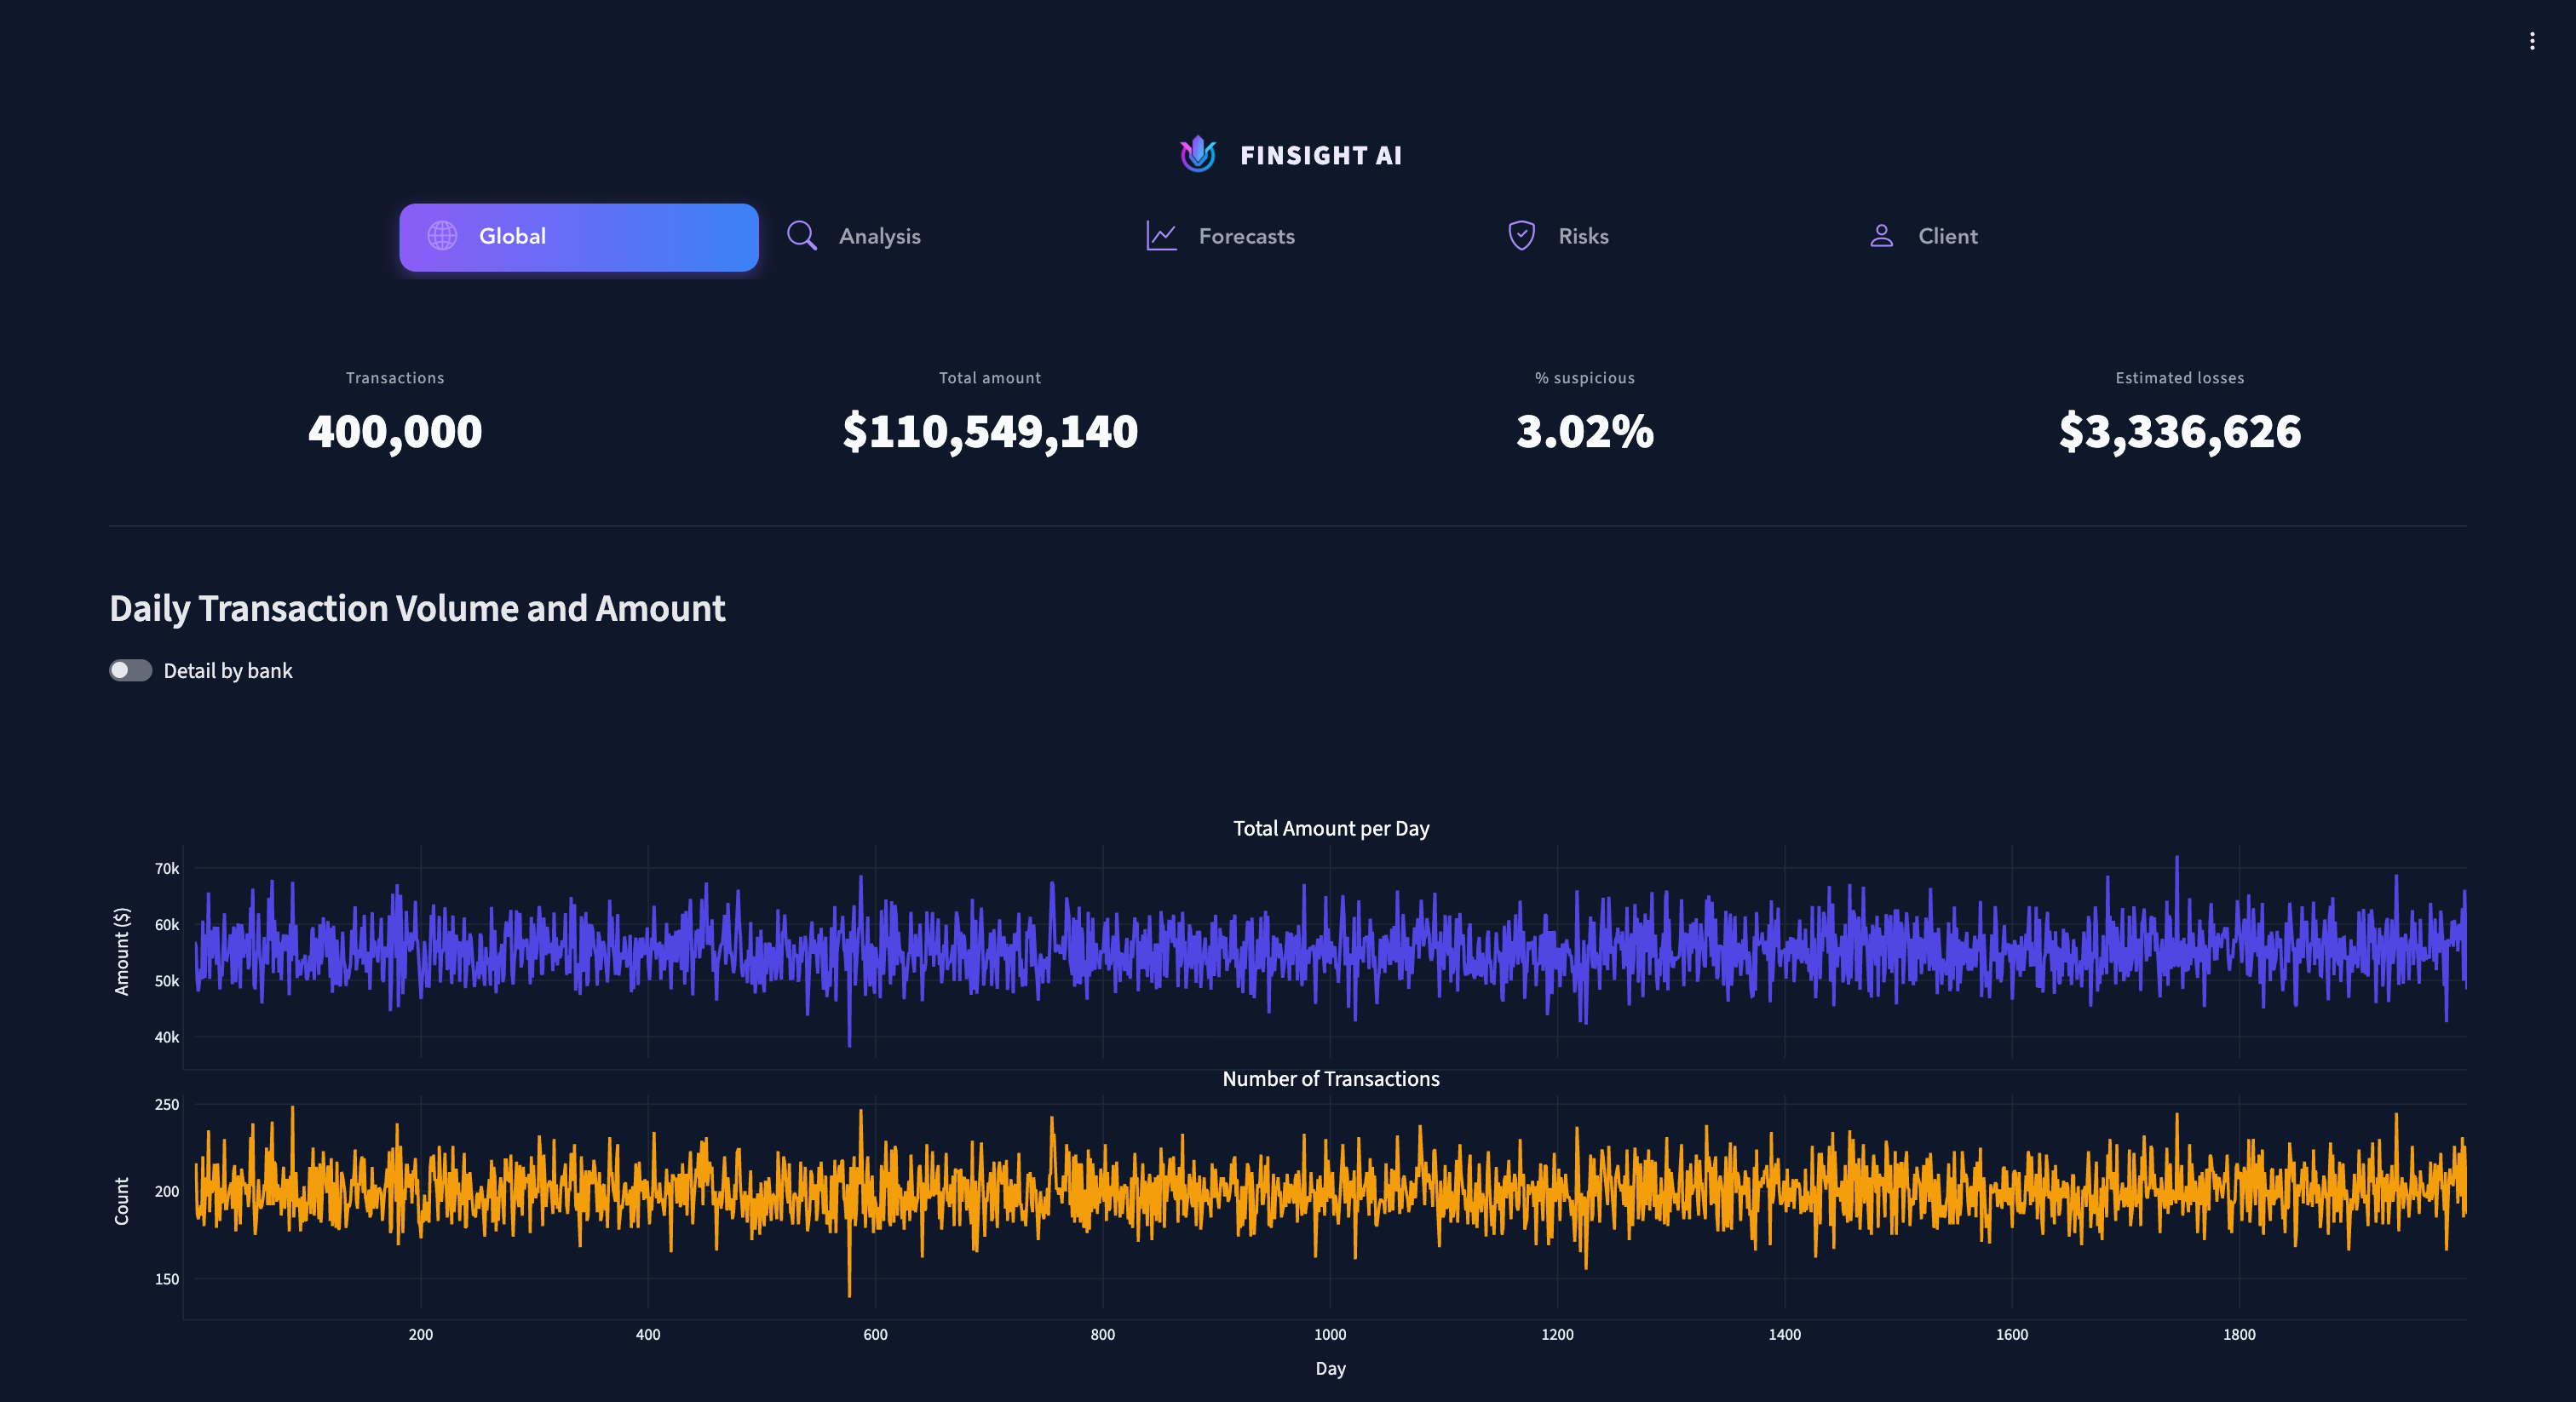
Task: Click the shield icon next to Risks
Action: pyautogui.click(x=1520, y=236)
